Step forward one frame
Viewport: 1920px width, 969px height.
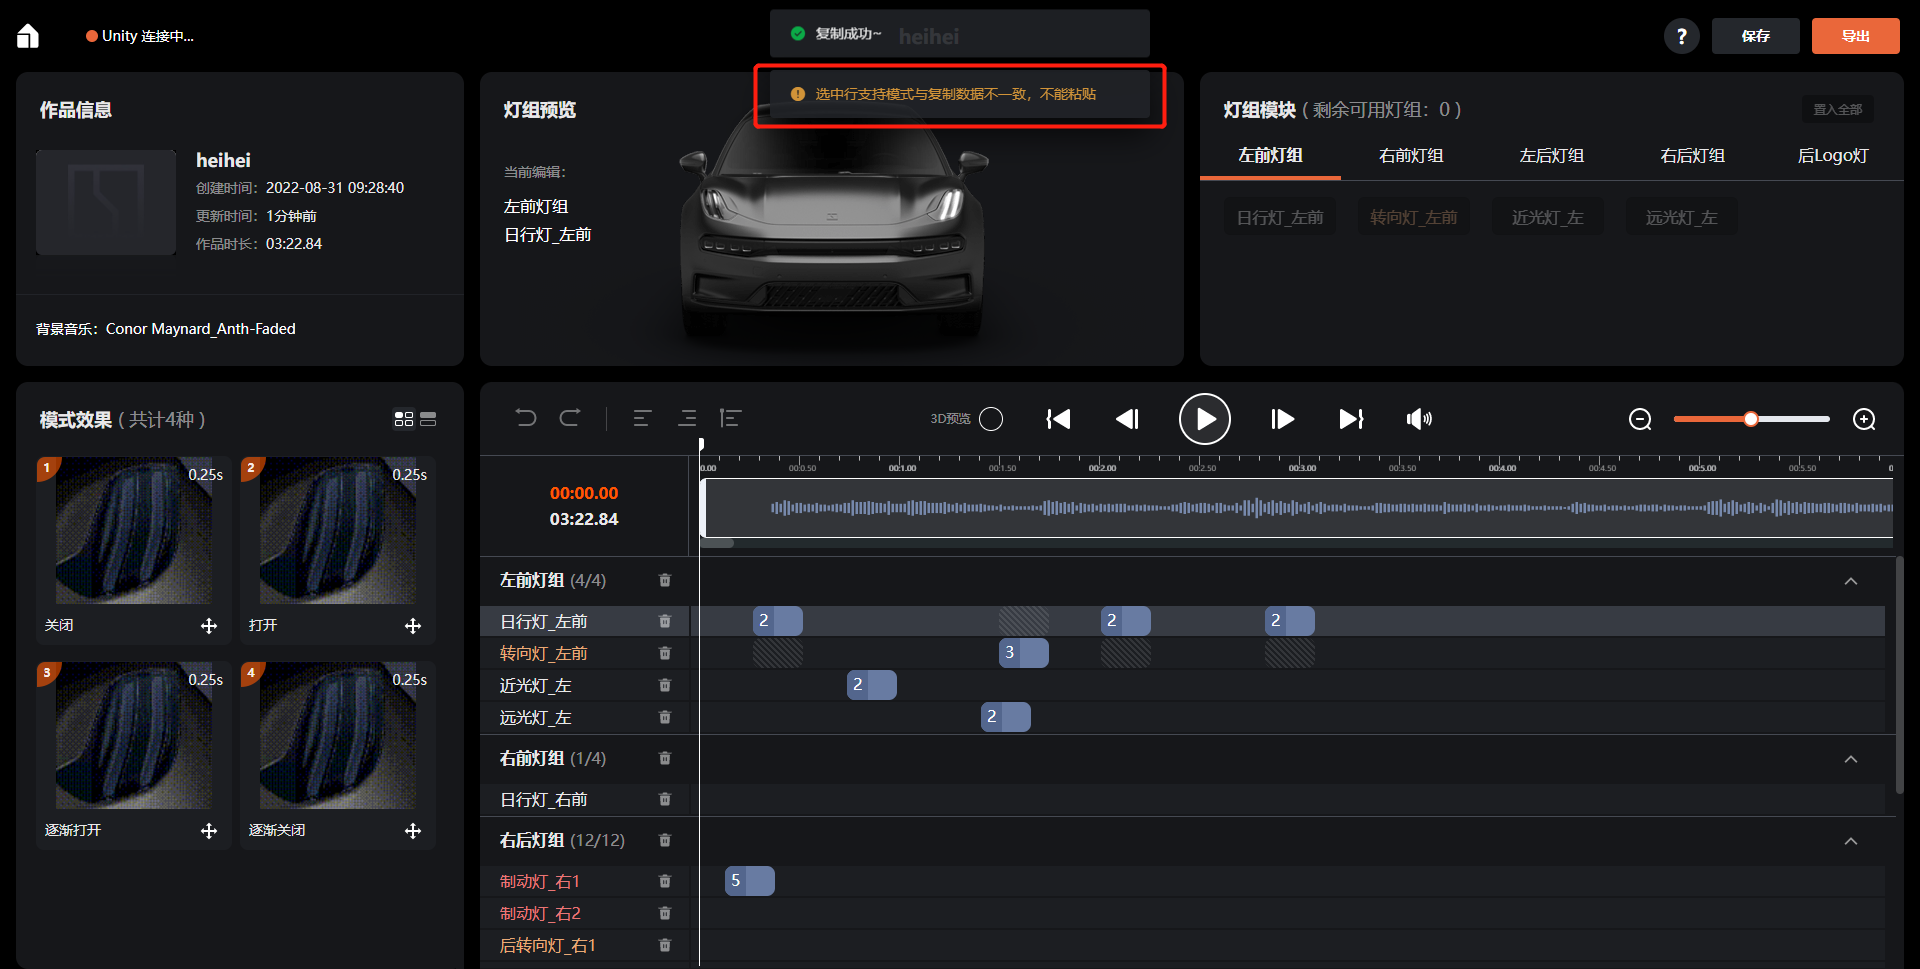[1282, 419]
